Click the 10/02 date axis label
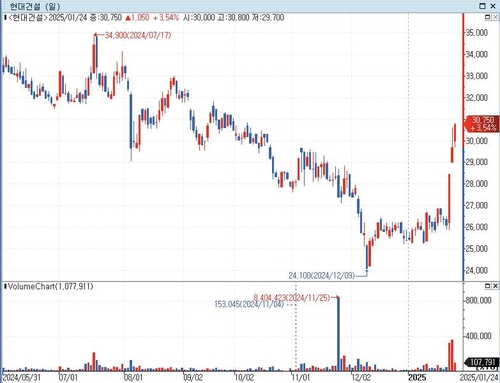This screenshot has height=383, width=500. click(x=244, y=377)
